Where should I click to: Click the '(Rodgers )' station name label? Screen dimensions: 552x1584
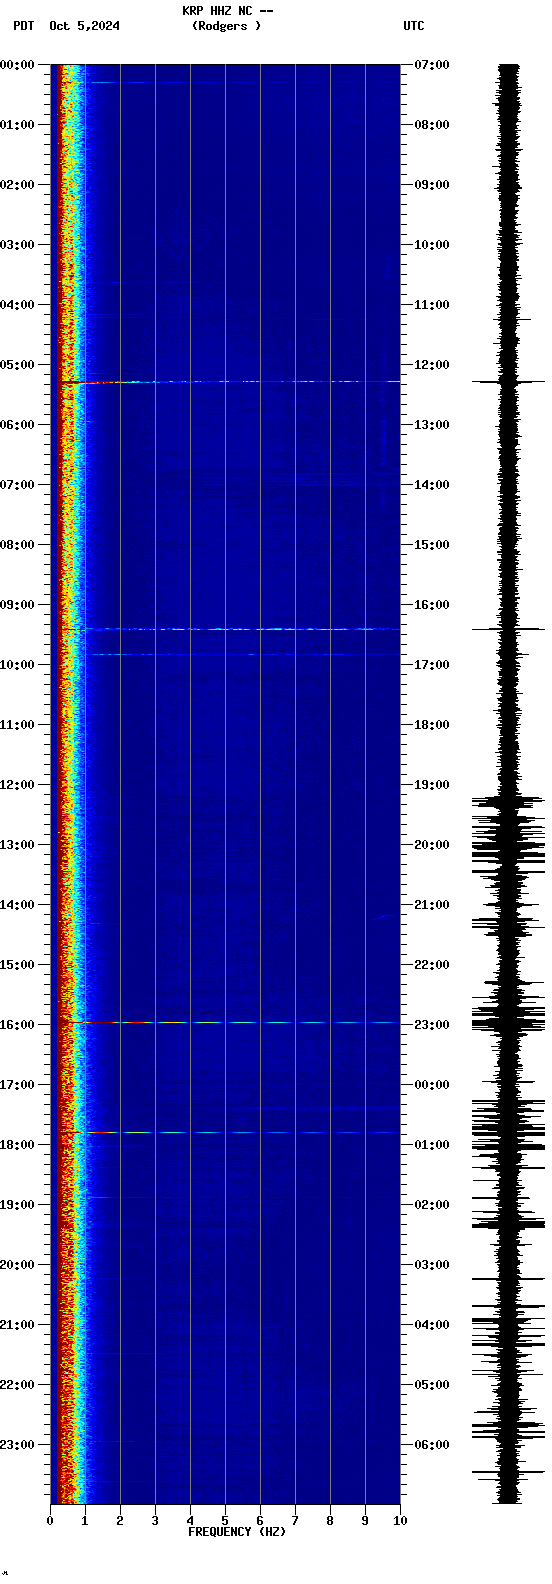coord(227,26)
